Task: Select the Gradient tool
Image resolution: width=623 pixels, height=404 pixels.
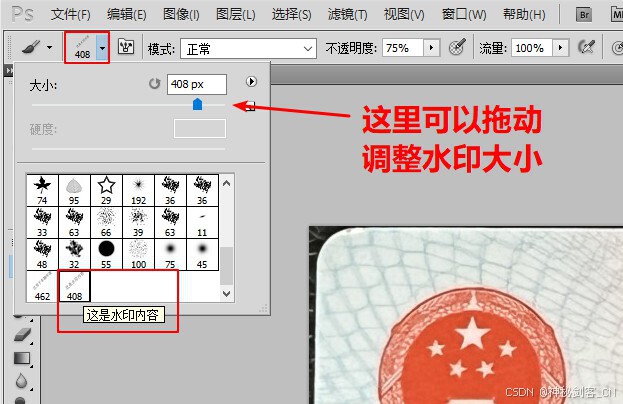Action: [x=22, y=358]
